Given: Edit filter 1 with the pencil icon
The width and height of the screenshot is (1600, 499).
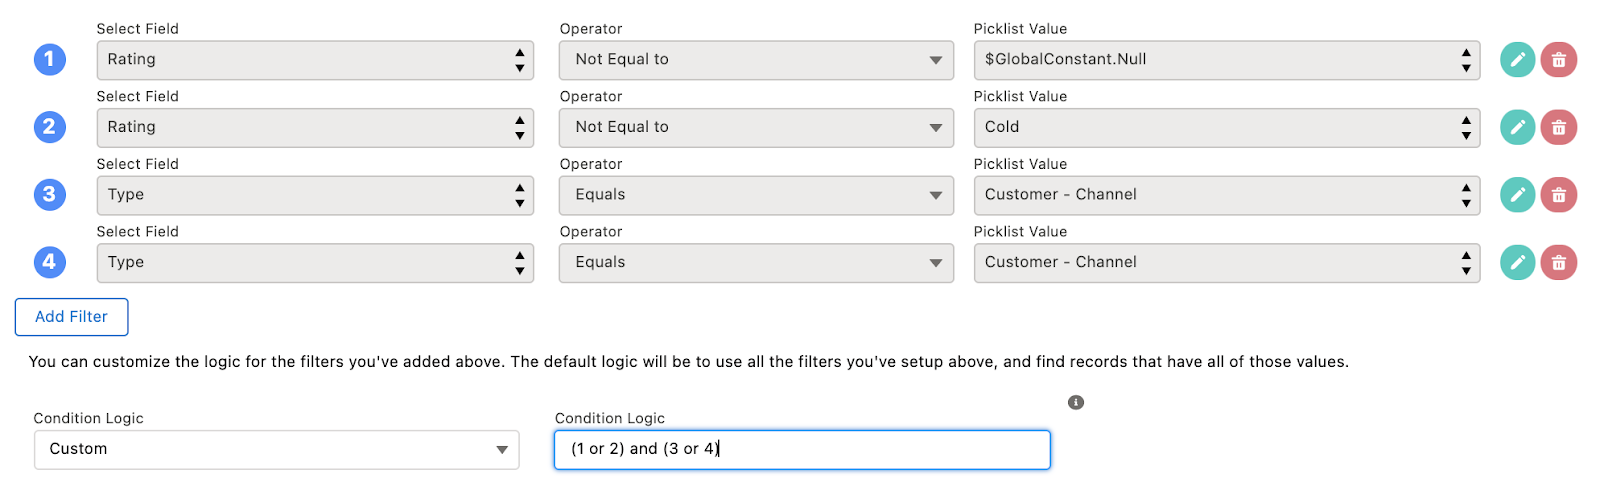Looking at the screenshot, I should (1517, 60).
